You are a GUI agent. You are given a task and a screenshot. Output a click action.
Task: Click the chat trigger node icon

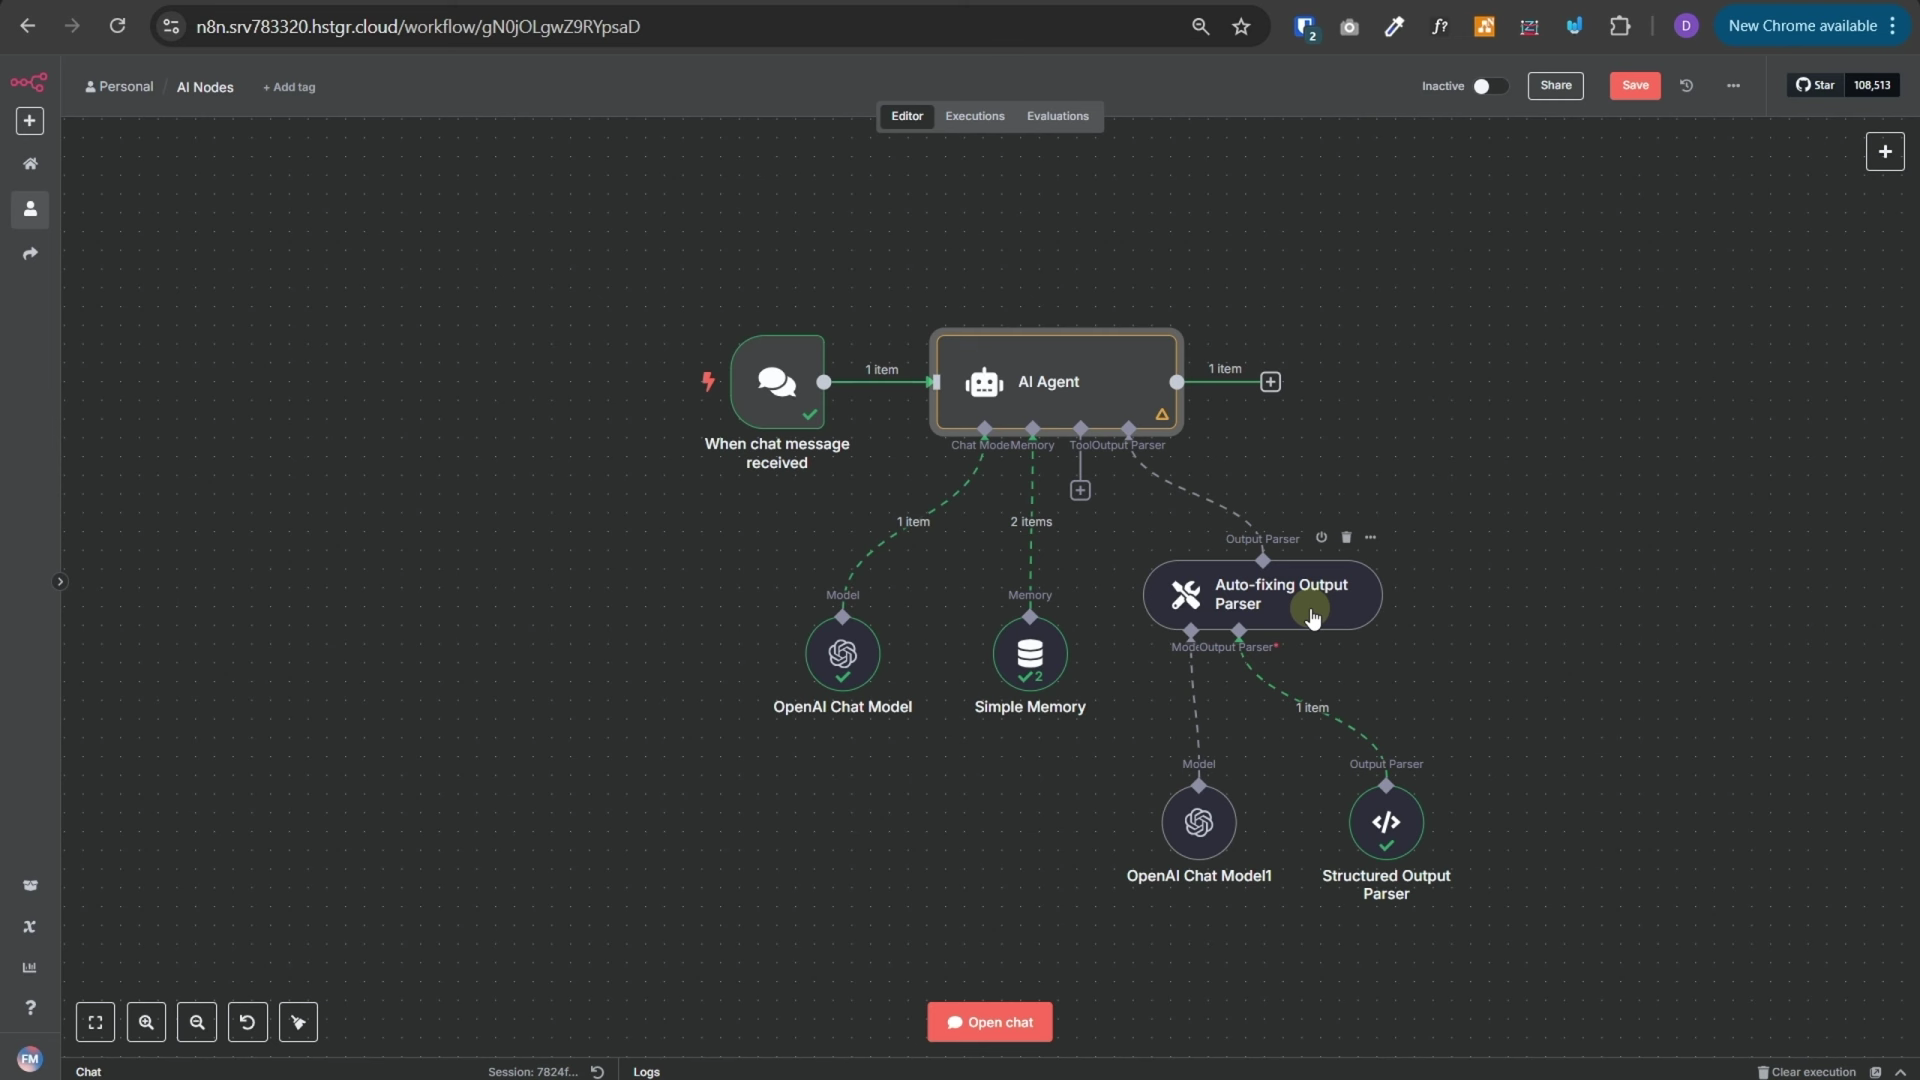777,382
